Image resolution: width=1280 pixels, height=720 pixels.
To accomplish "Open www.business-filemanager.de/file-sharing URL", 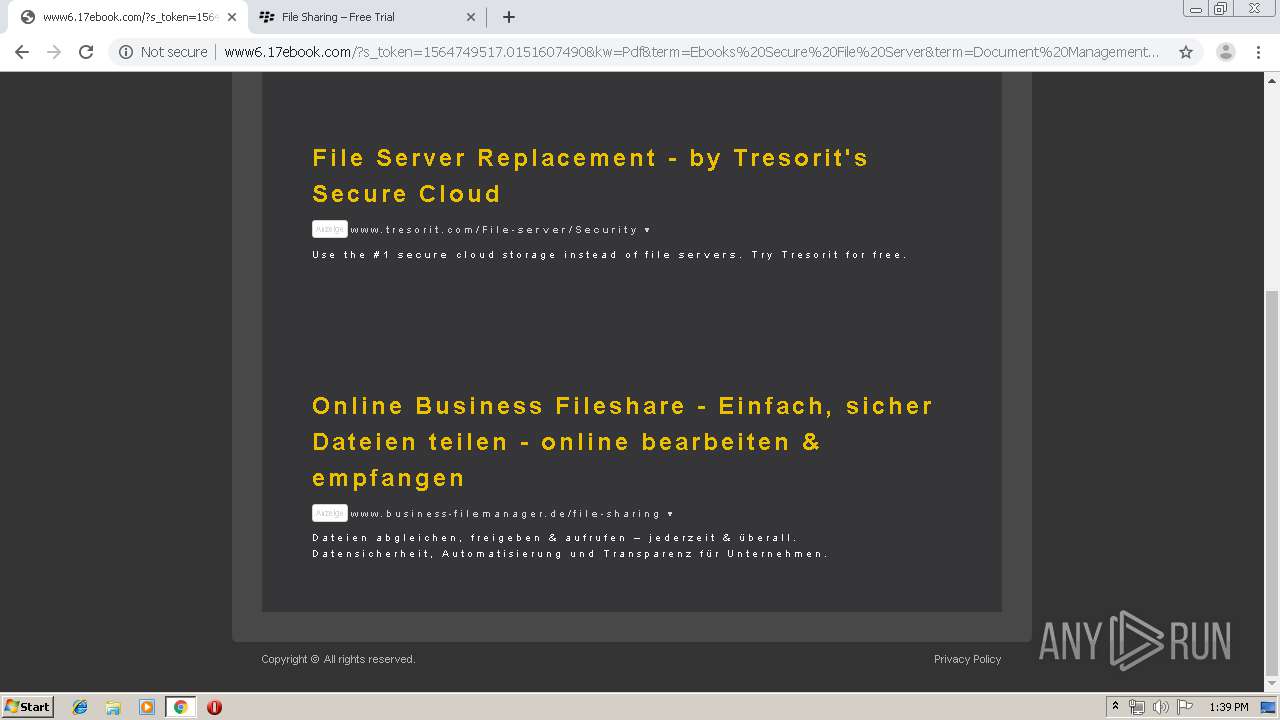I will coord(505,514).
